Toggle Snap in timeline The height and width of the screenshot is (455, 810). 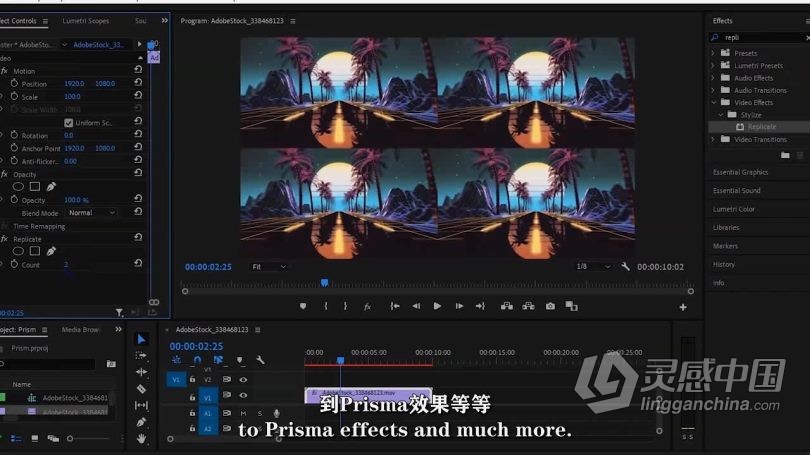coord(197,360)
